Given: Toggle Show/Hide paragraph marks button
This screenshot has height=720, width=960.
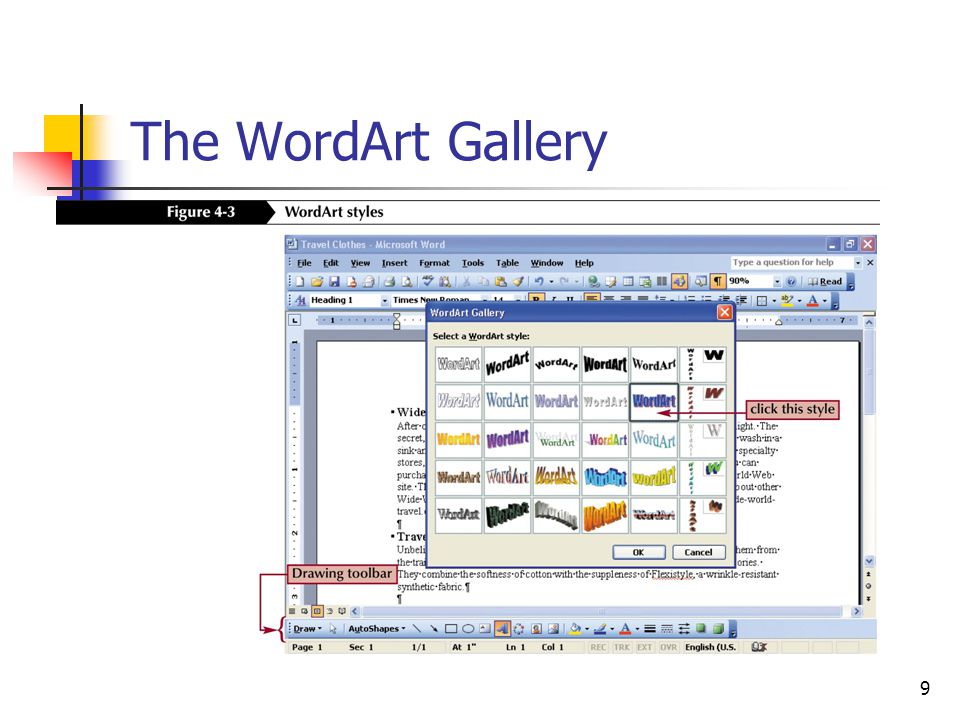Looking at the screenshot, I should (x=718, y=281).
